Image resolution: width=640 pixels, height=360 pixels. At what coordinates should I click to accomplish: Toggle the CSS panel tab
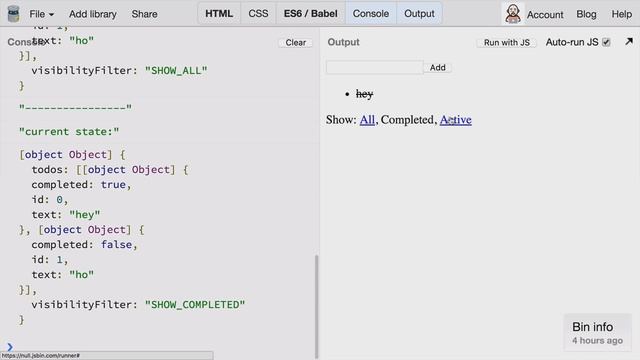click(258, 13)
